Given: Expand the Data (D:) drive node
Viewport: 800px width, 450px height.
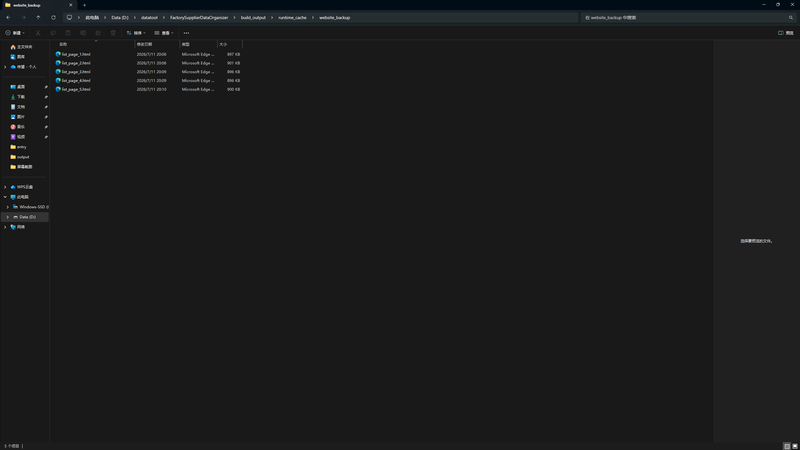Looking at the screenshot, I should [x=8, y=217].
